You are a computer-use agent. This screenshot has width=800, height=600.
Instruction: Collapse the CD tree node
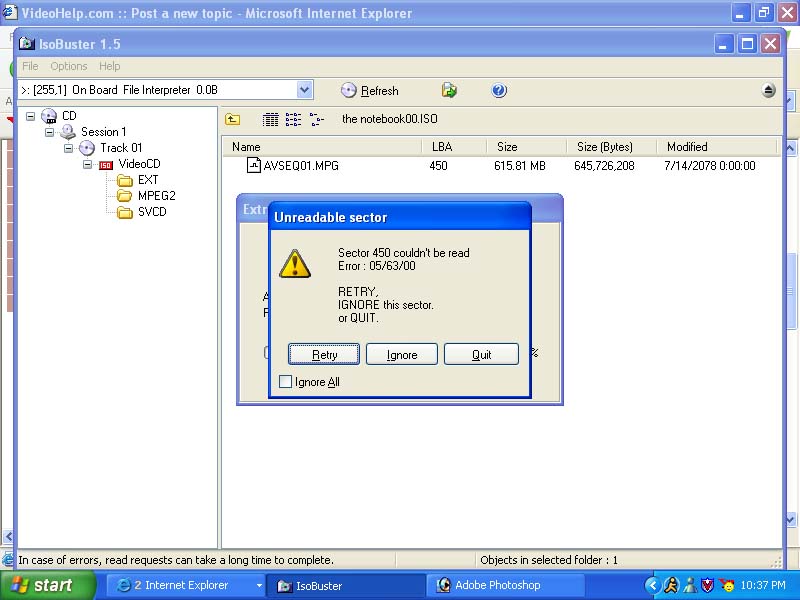tap(31, 116)
